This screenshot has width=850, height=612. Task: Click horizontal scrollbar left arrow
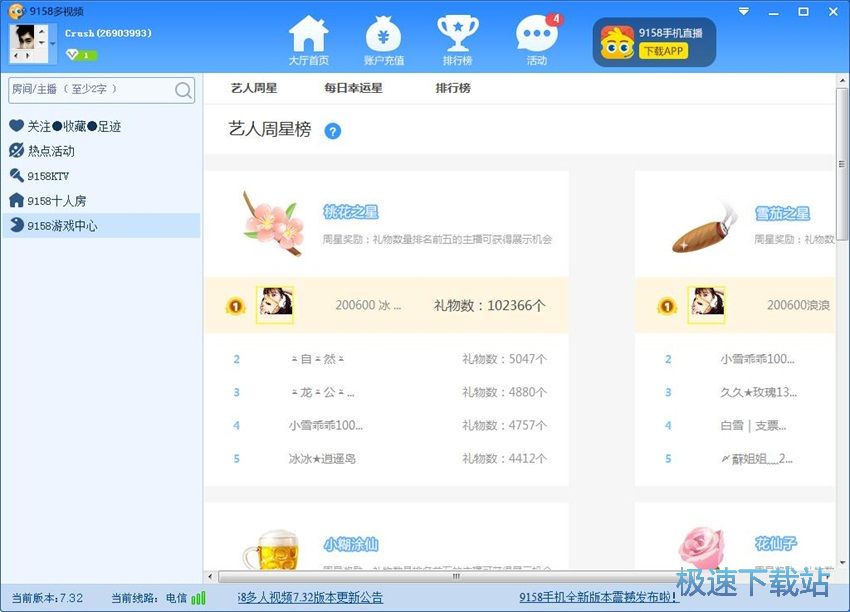point(210,576)
